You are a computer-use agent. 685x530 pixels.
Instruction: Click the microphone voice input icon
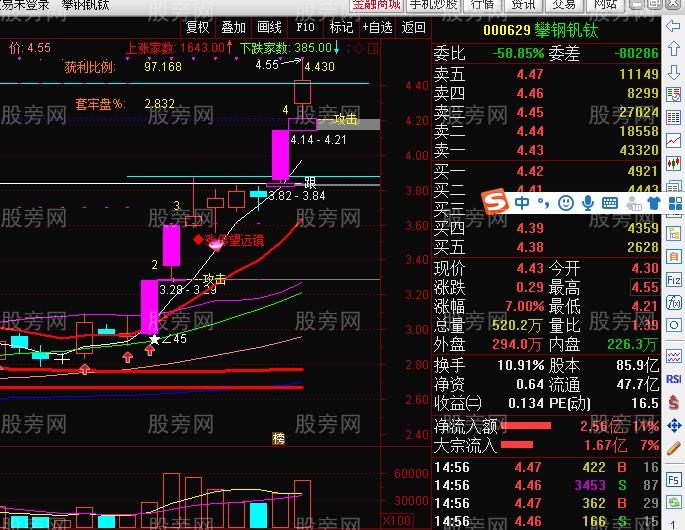tap(588, 203)
